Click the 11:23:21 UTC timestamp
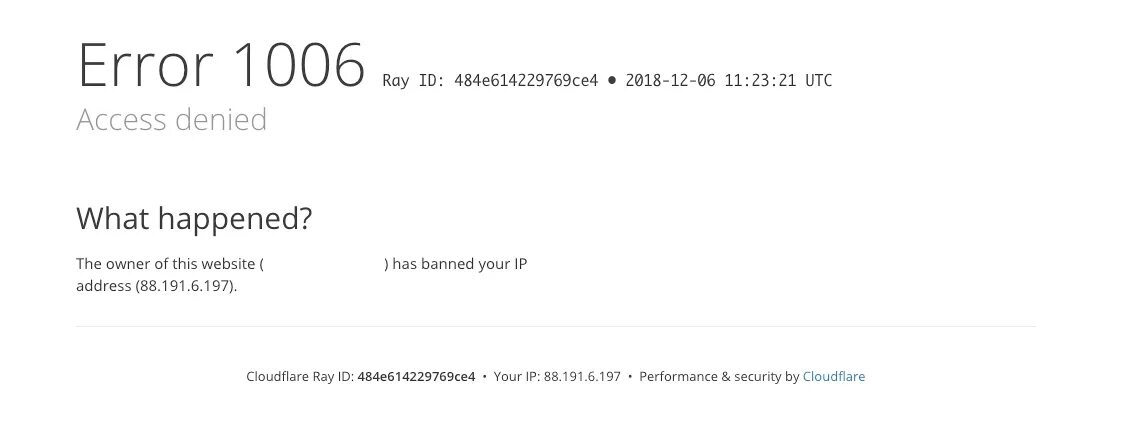This screenshot has width=1124, height=446. tap(778, 80)
